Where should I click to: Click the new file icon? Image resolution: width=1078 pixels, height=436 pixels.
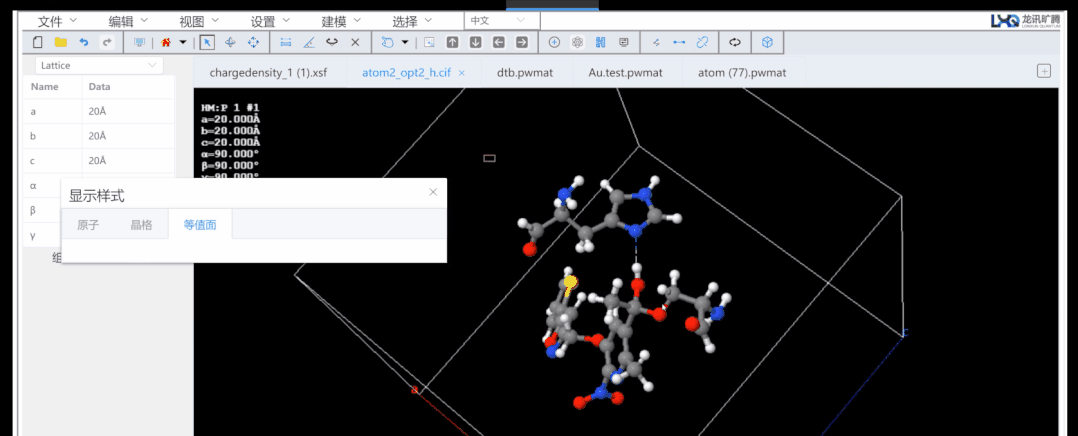point(38,43)
